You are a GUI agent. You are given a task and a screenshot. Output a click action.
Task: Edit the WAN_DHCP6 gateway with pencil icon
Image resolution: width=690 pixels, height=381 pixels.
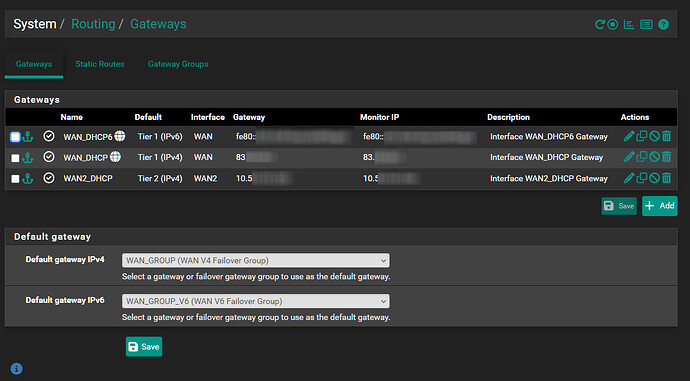629,136
